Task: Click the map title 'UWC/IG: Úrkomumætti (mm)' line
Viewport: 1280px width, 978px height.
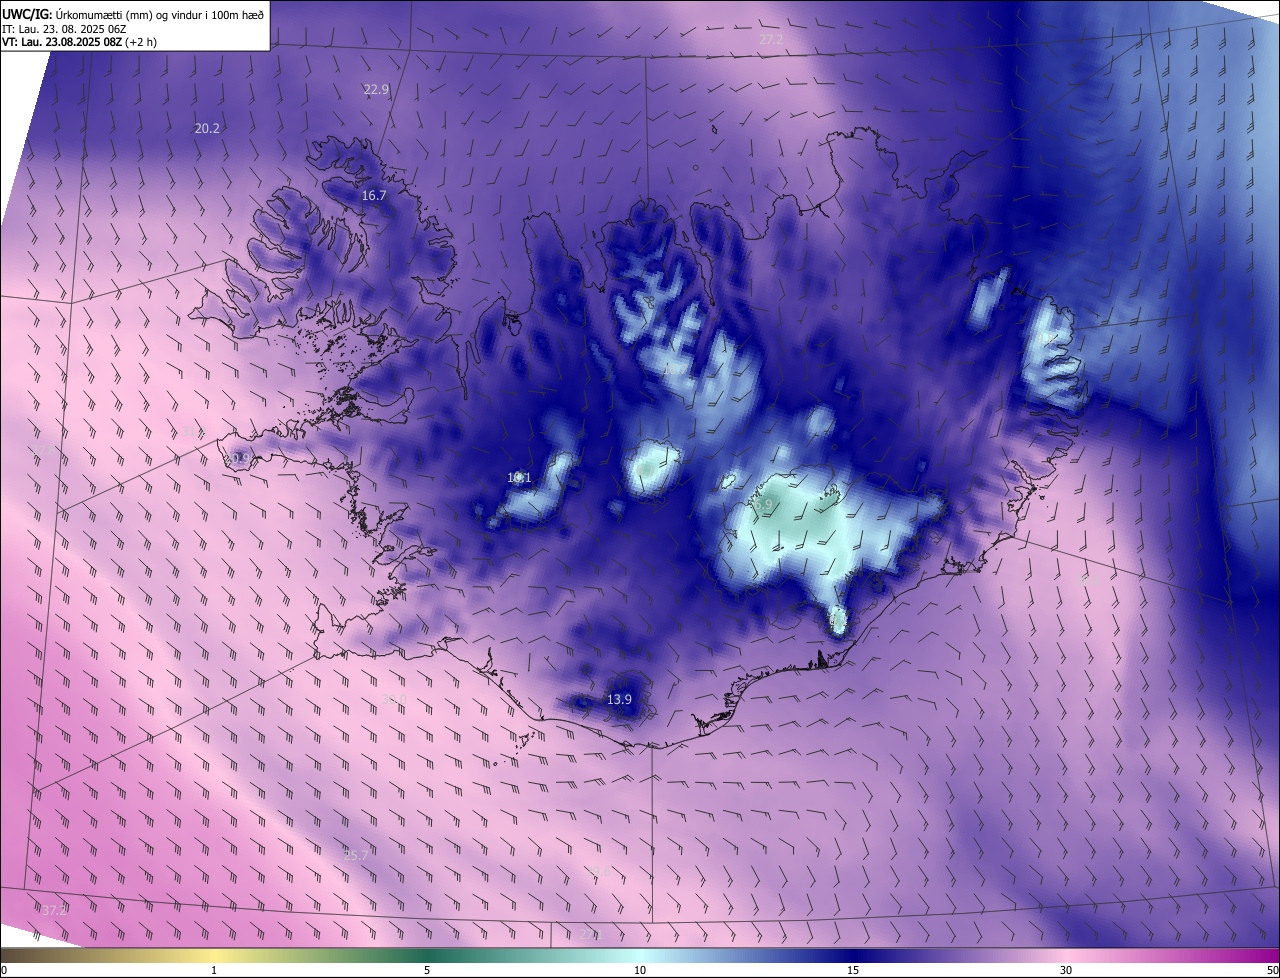Action: [x=133, y=14]
